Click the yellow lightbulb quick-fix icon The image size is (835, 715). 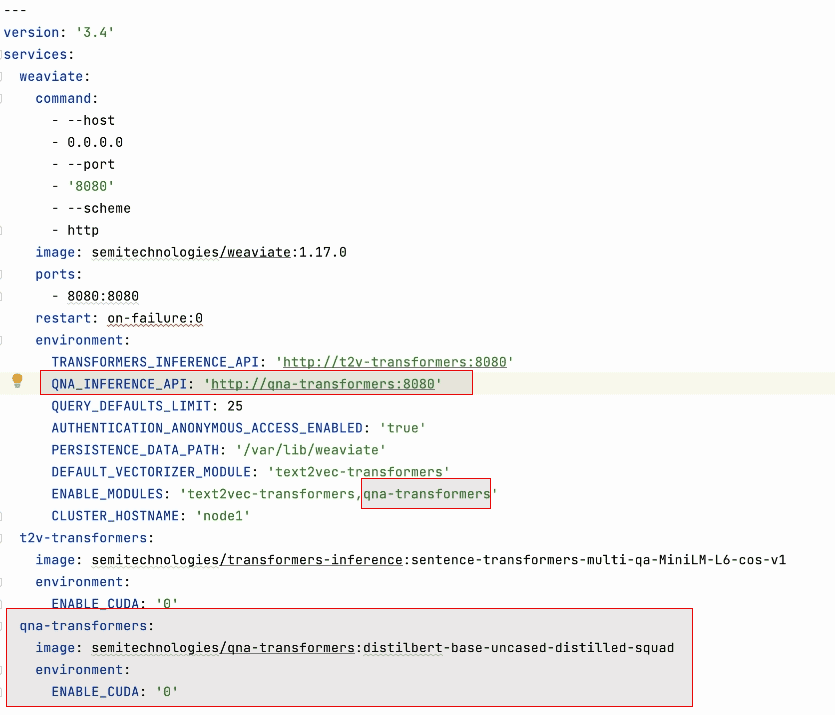17,381
